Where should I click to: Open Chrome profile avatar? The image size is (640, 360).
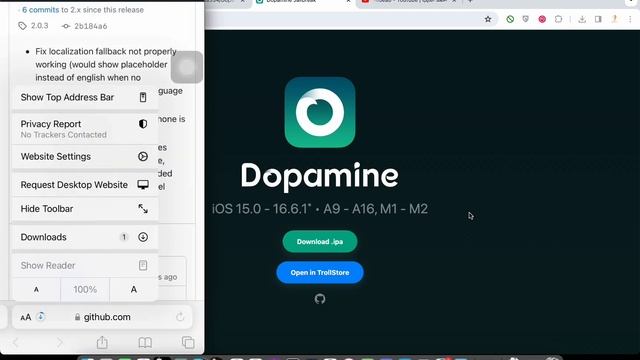(614, 19)
